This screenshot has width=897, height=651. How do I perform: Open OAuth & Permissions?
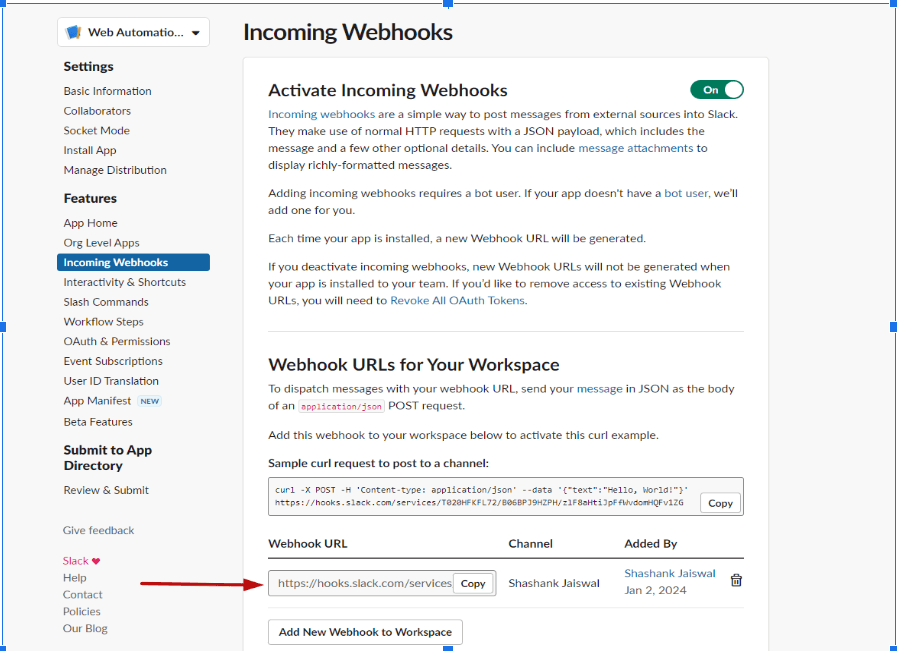coord(117,342)
